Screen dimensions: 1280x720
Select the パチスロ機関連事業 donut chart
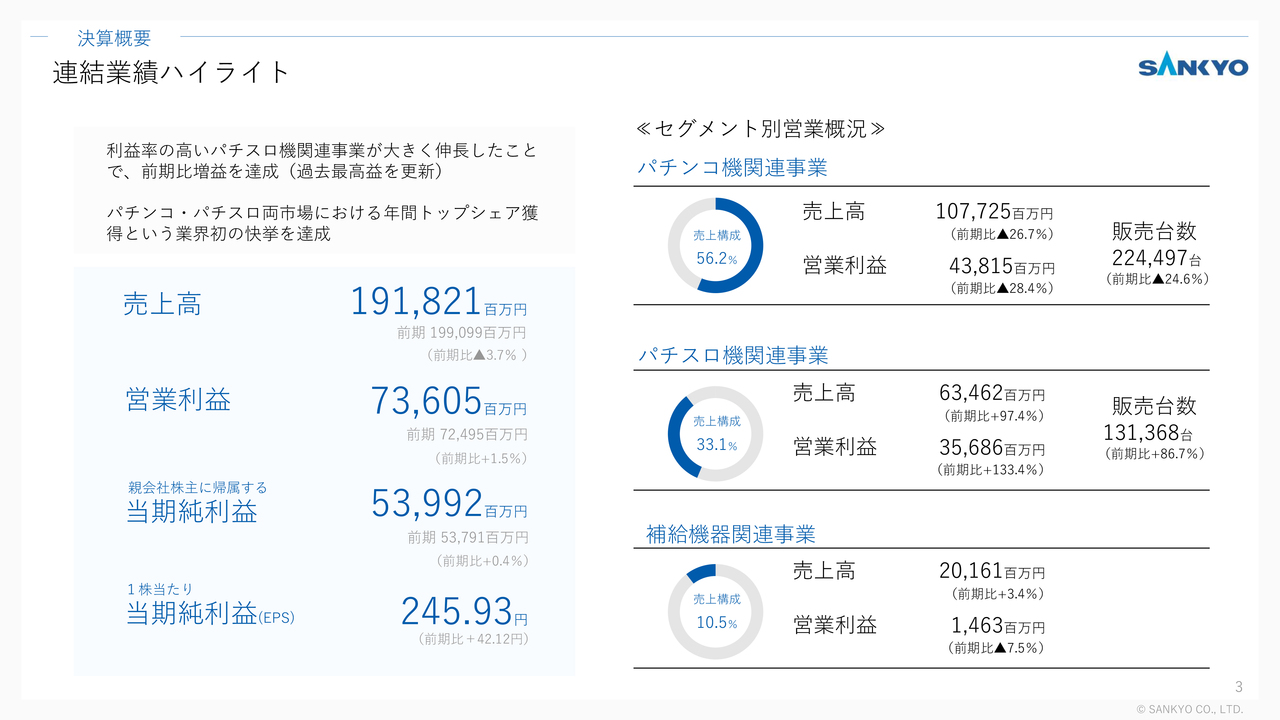tap(715, 432)
